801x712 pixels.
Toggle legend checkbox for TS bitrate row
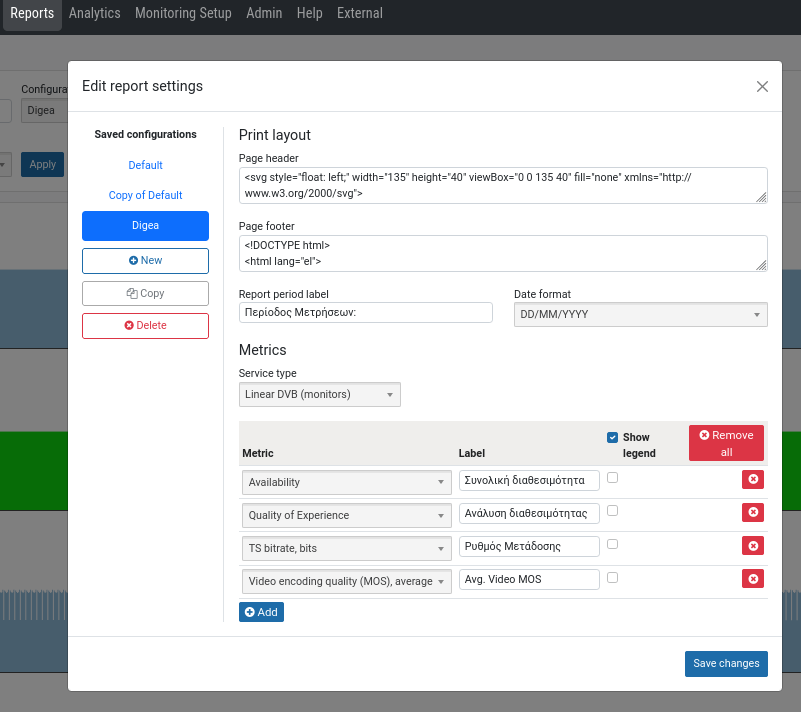pyautogui.click(x=613, y=544)
